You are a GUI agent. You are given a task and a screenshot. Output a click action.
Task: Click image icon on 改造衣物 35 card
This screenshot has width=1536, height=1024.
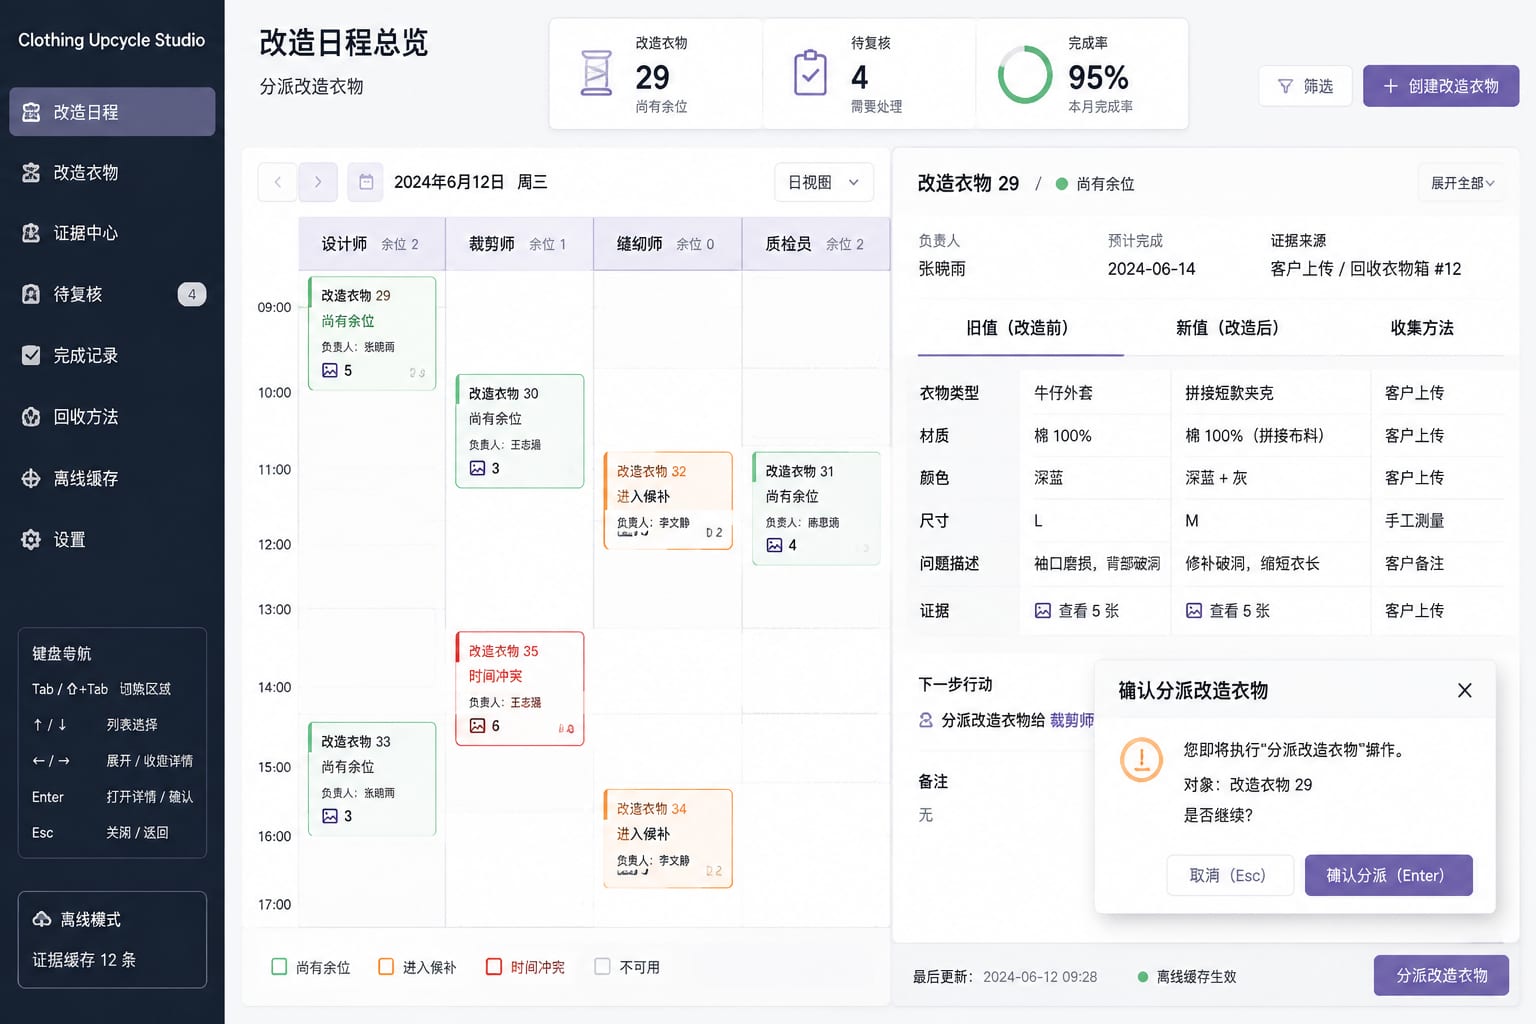[x=477, y=726]
